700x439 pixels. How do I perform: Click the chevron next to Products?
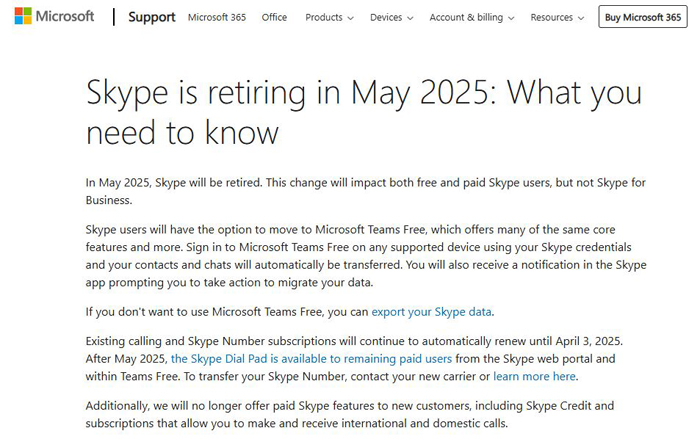pos(350,18)
